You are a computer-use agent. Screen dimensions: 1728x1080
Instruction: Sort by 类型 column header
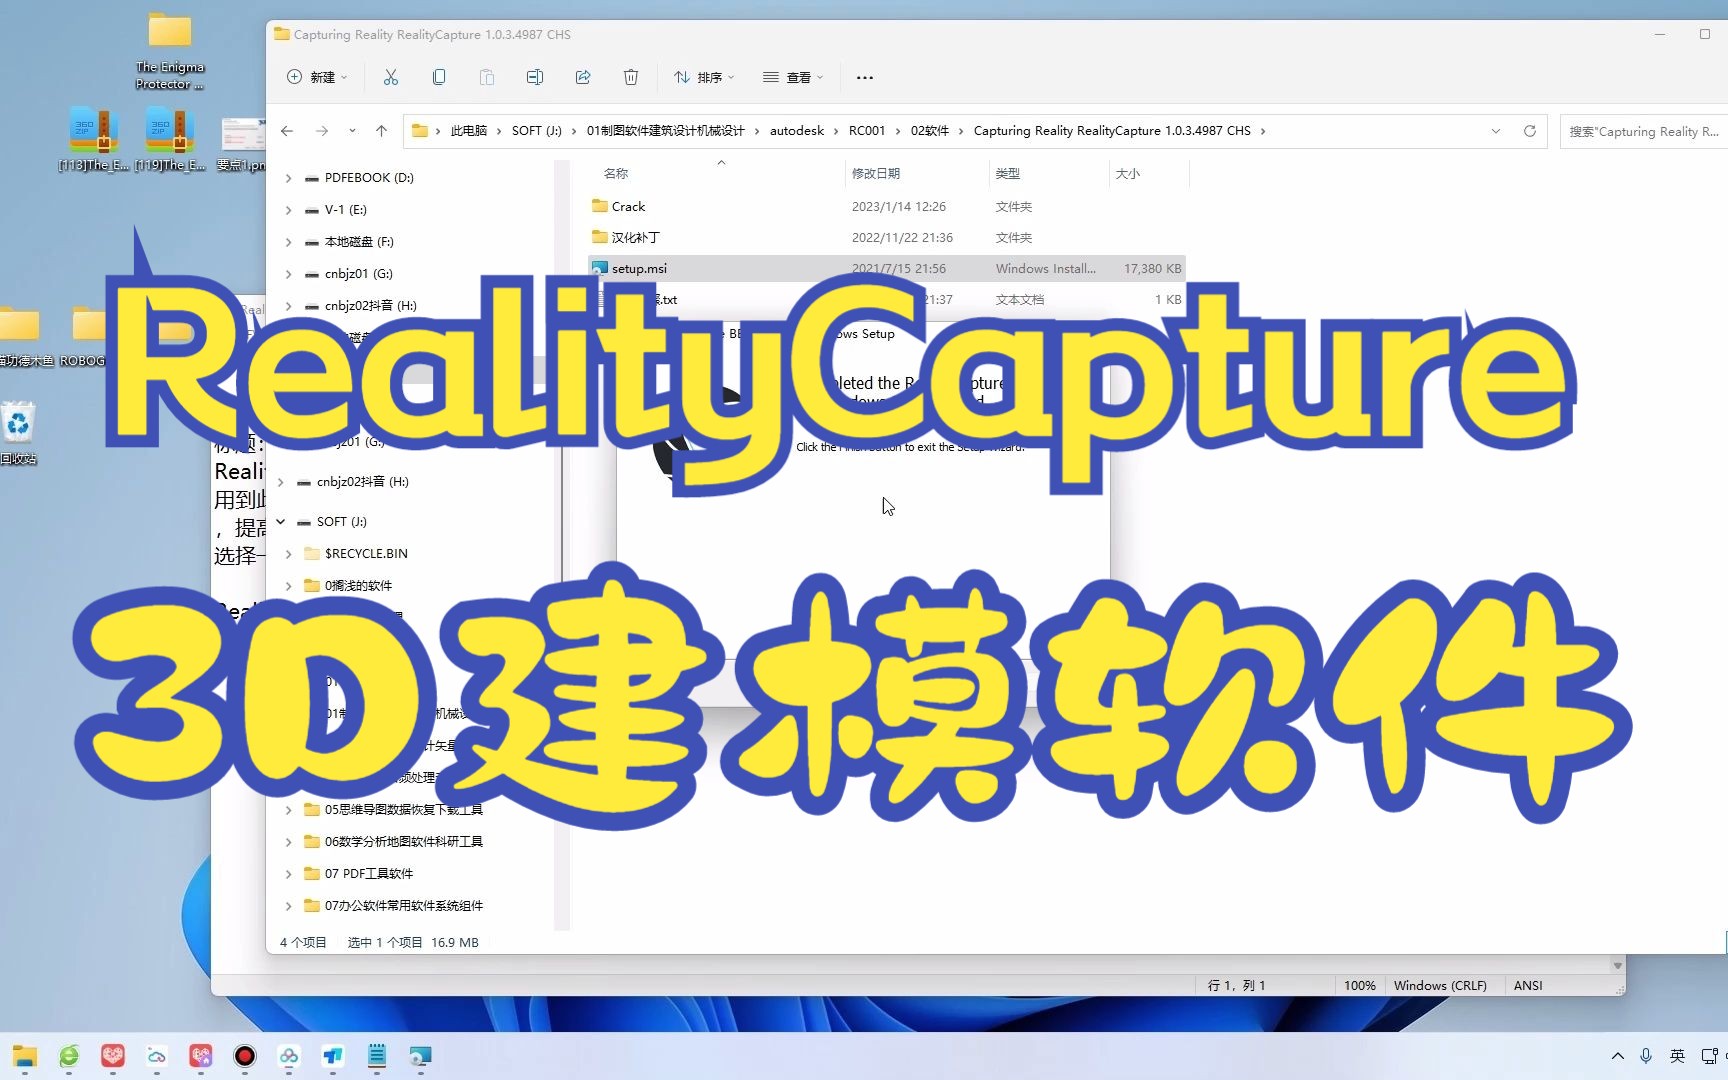1008,174
